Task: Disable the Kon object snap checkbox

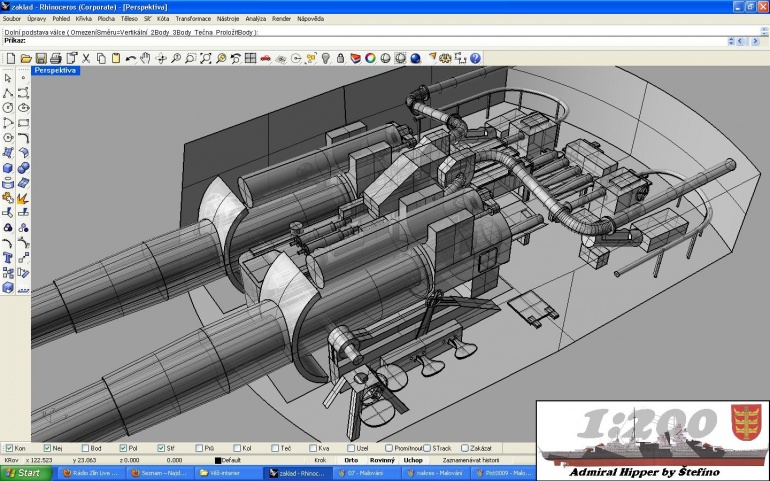Action: click(x=9, y=448)
